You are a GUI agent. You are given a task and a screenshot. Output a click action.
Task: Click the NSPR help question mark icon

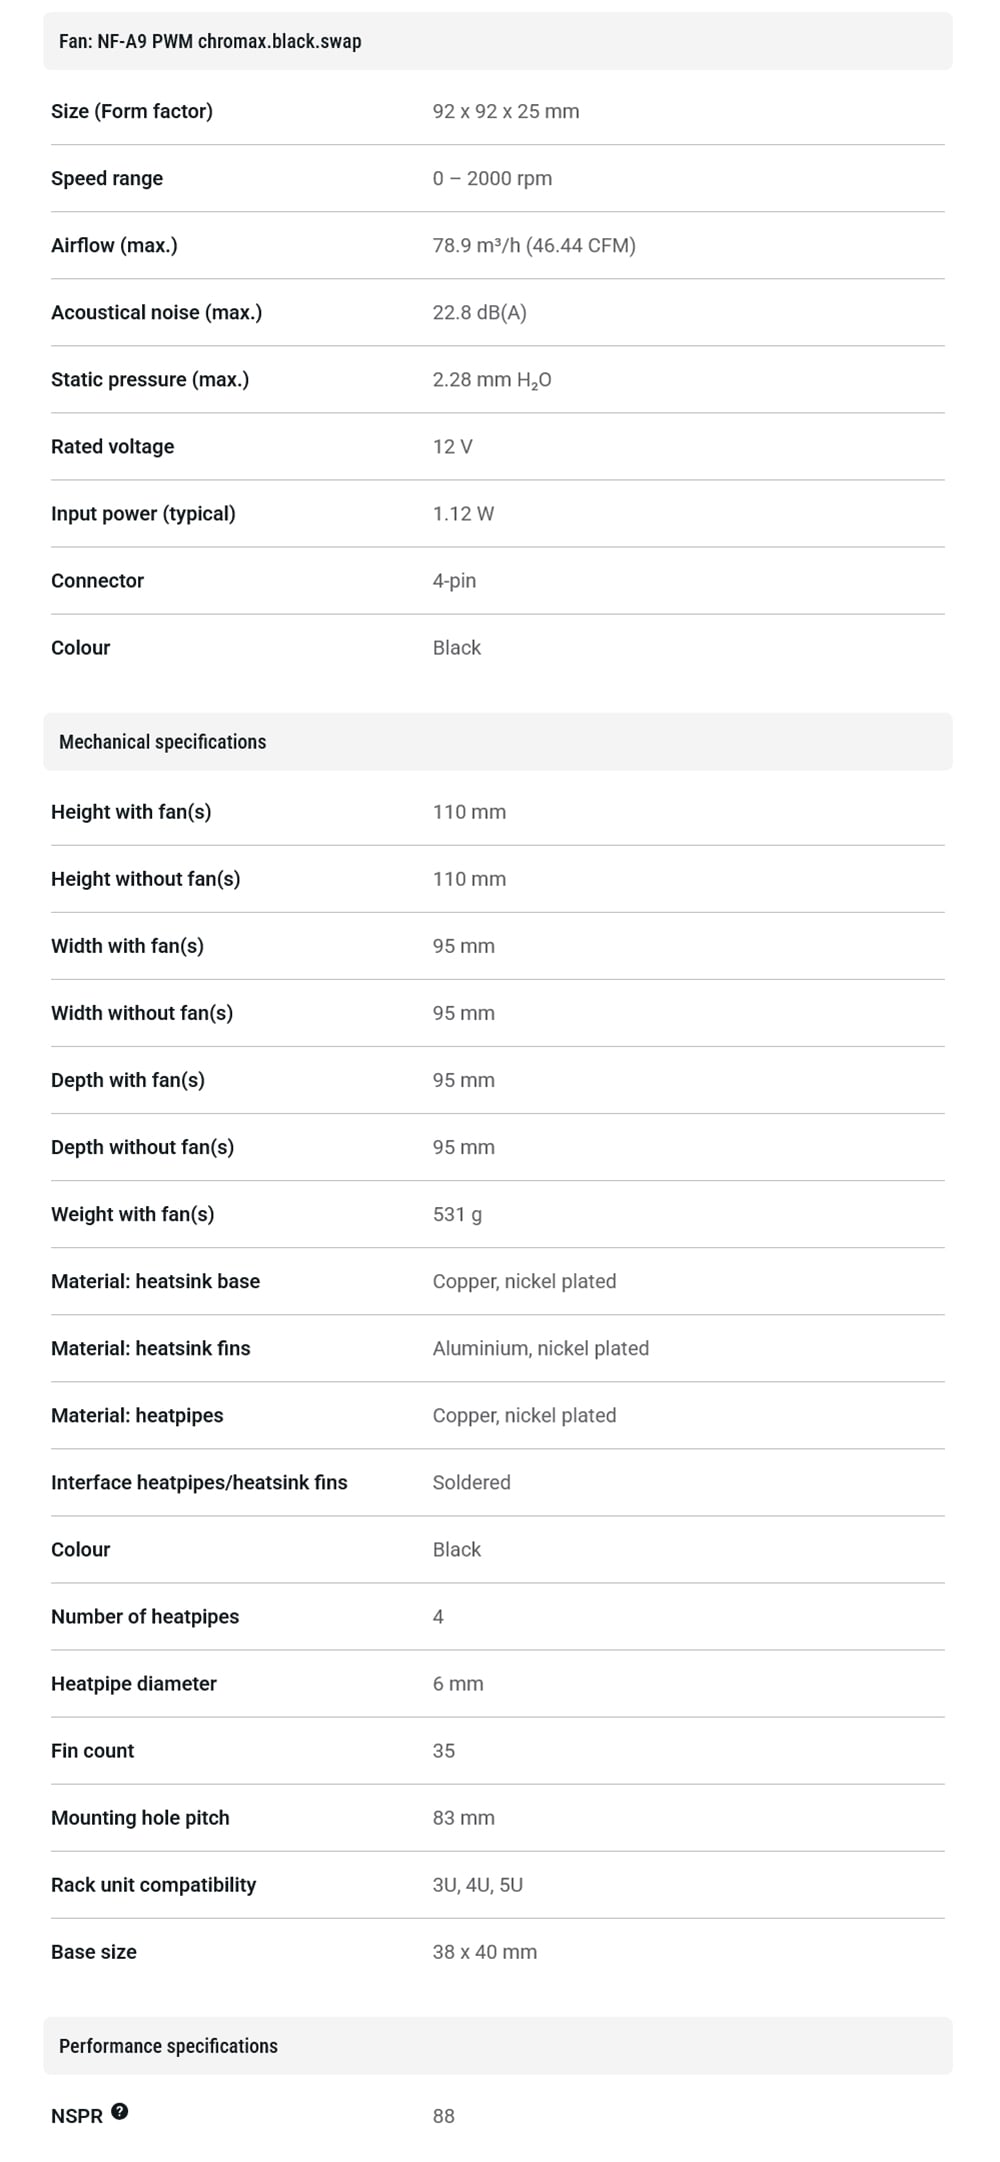120,2111
